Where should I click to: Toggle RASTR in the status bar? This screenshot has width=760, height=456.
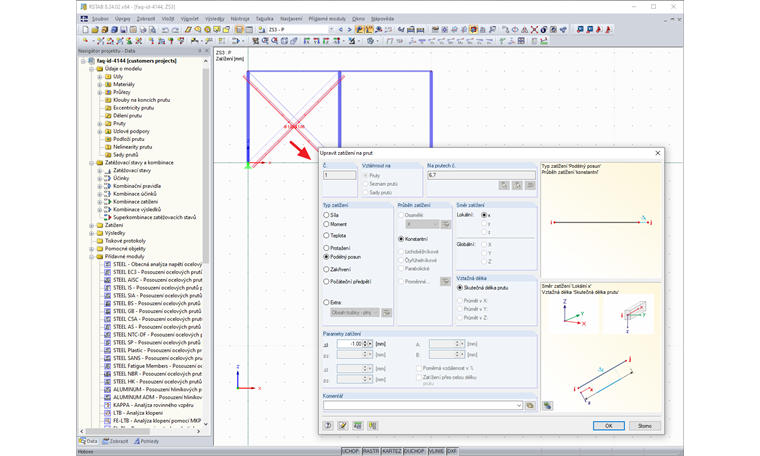(371, 451)
